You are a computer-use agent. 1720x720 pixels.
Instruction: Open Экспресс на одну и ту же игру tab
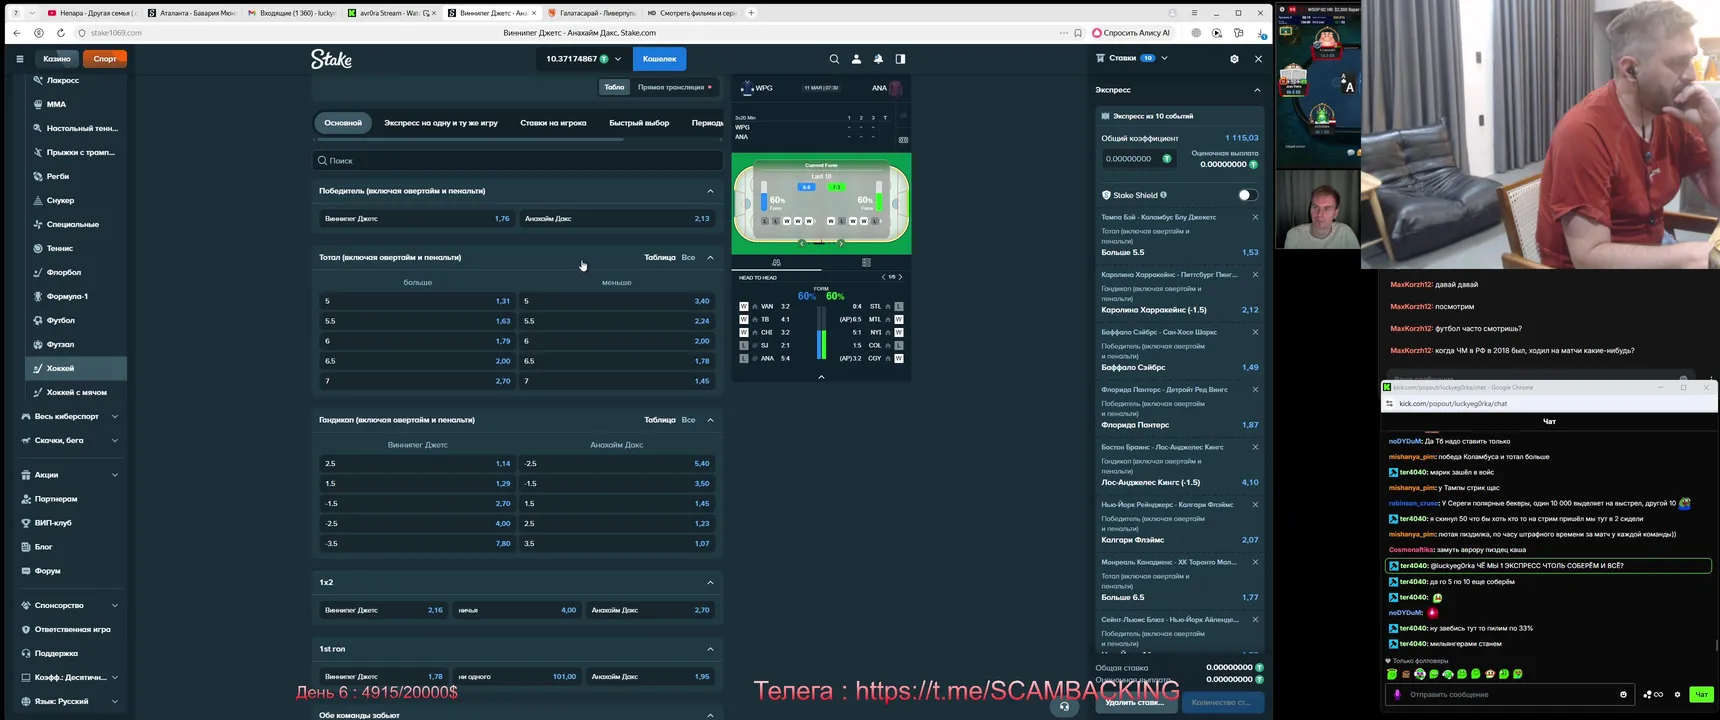click(x=441, y=123)
